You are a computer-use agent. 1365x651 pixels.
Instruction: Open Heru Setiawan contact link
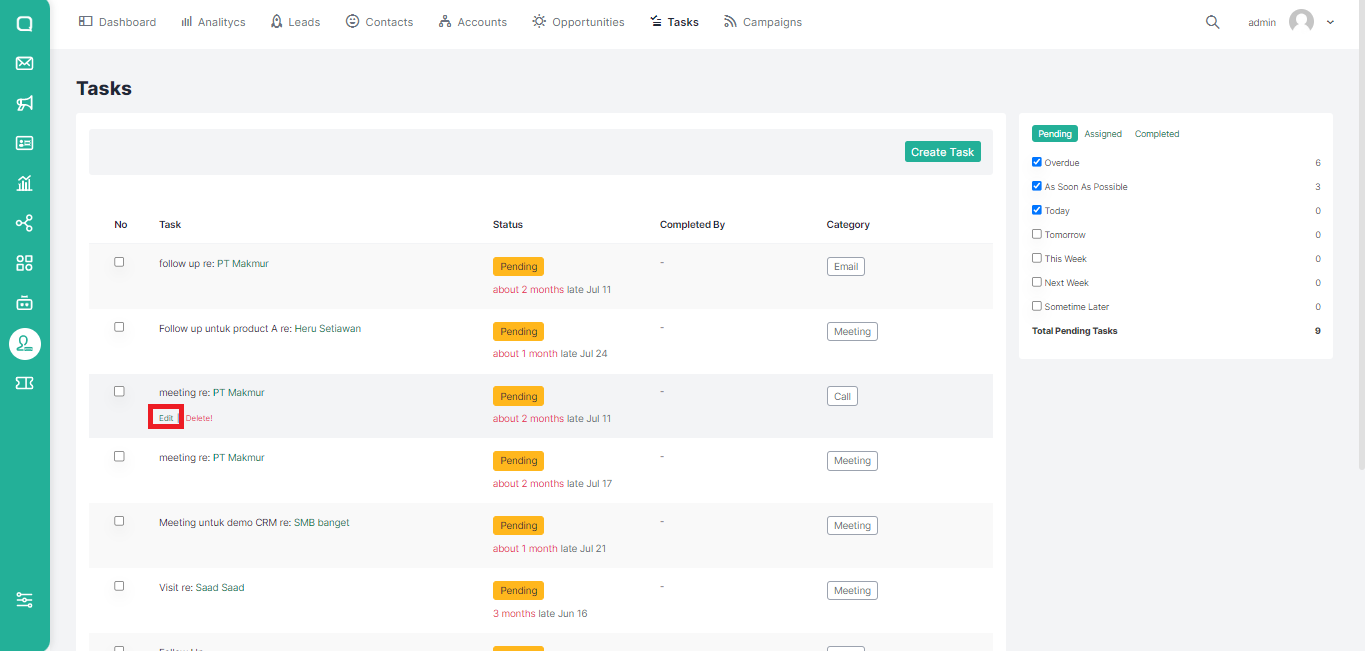(x=327, y=328)
